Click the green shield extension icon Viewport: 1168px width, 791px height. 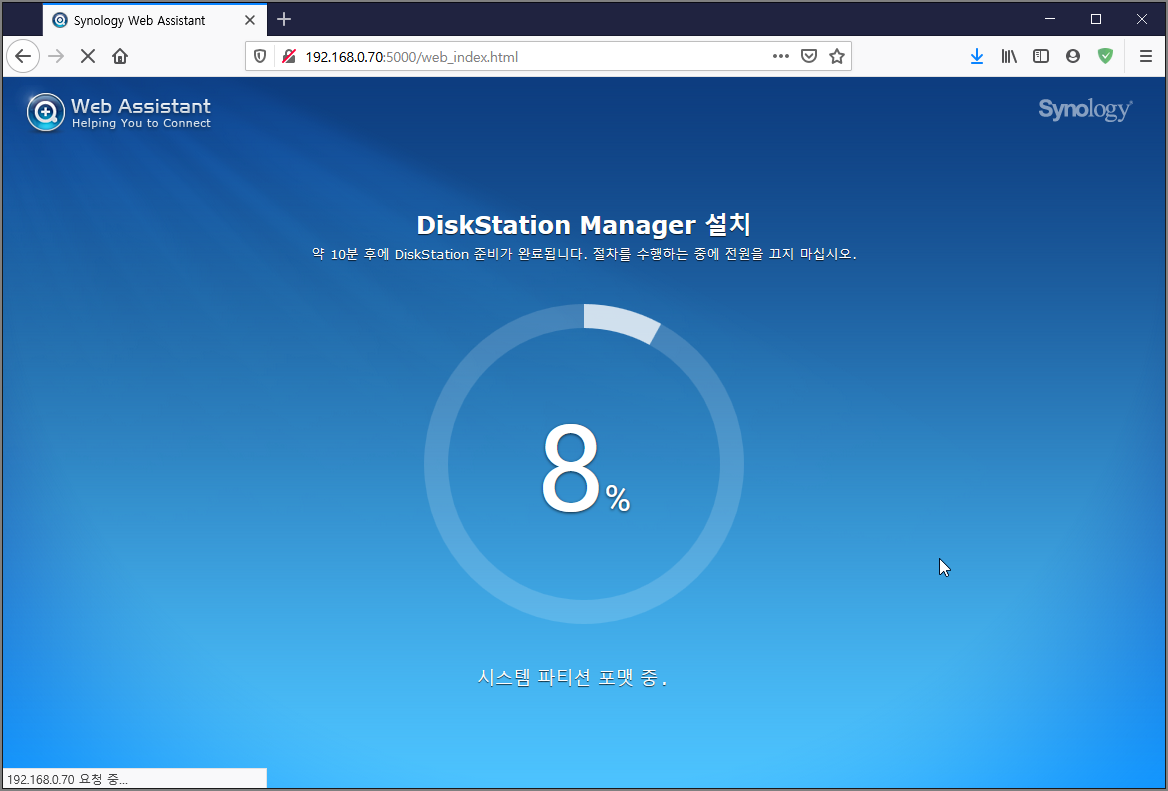click(1105, 57)
